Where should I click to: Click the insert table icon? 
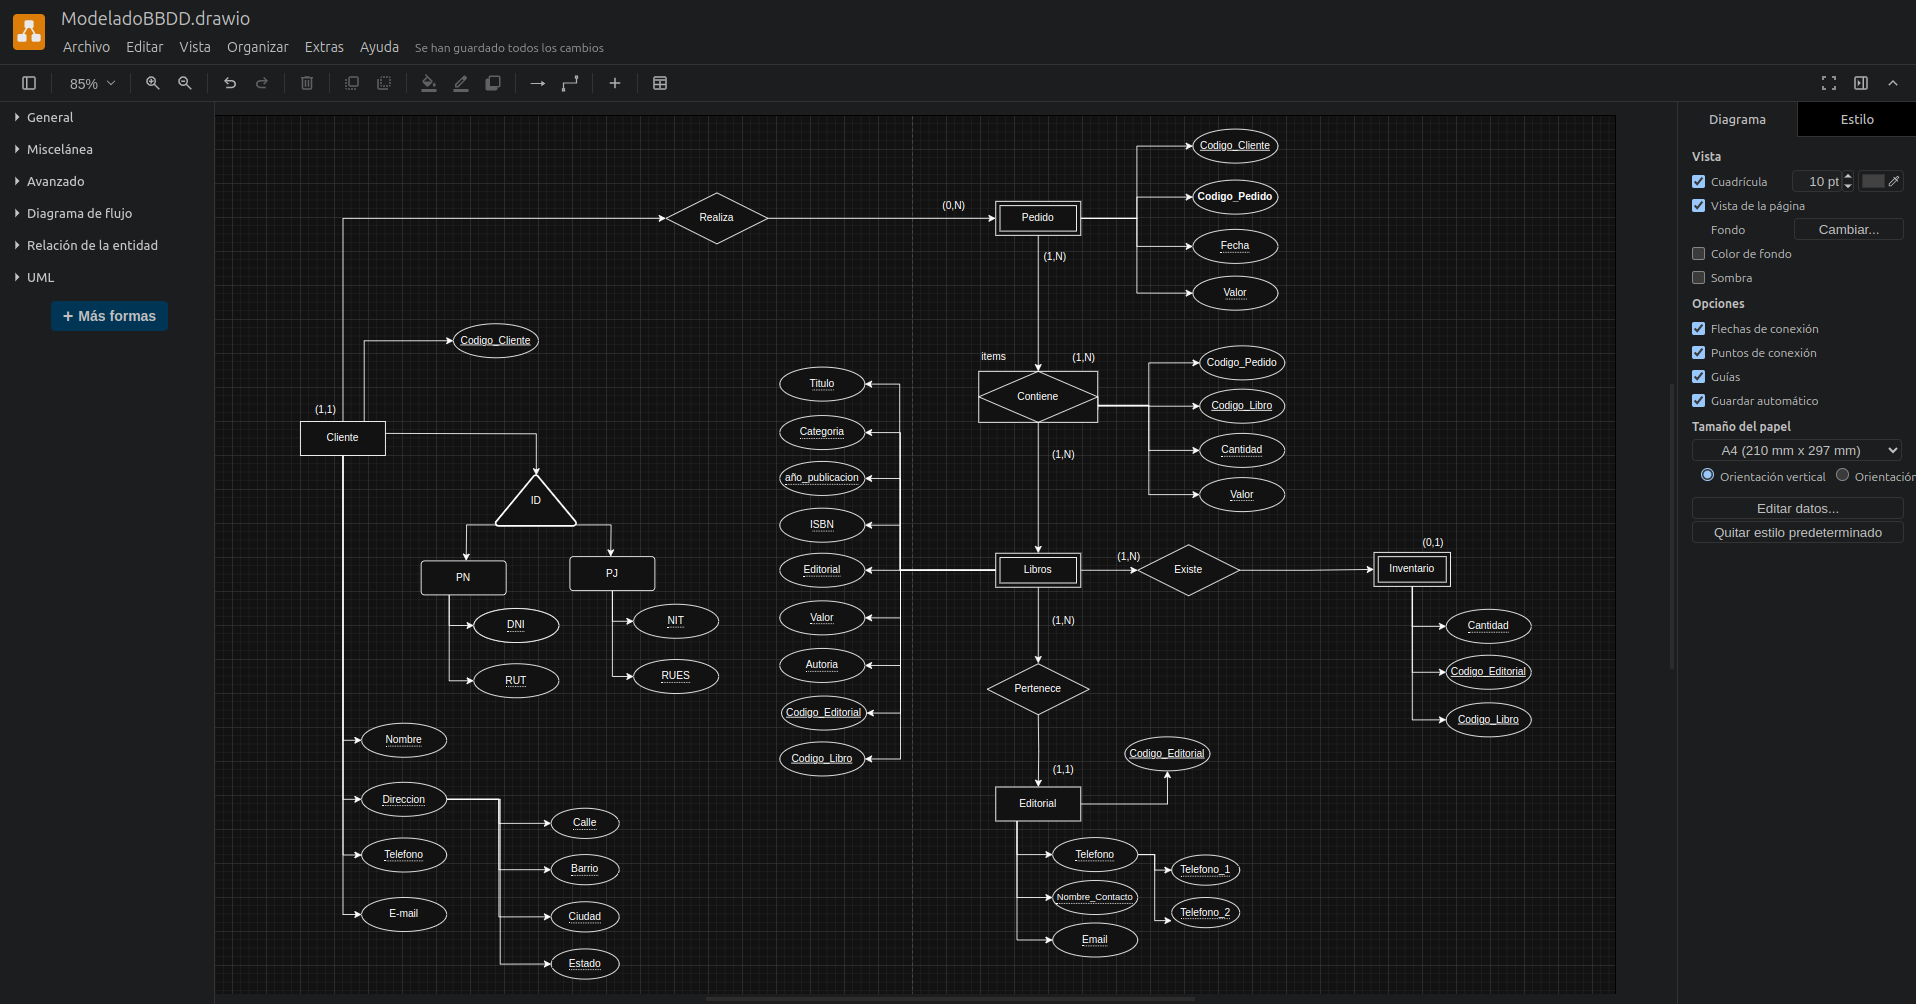click(x=660, y=83)
